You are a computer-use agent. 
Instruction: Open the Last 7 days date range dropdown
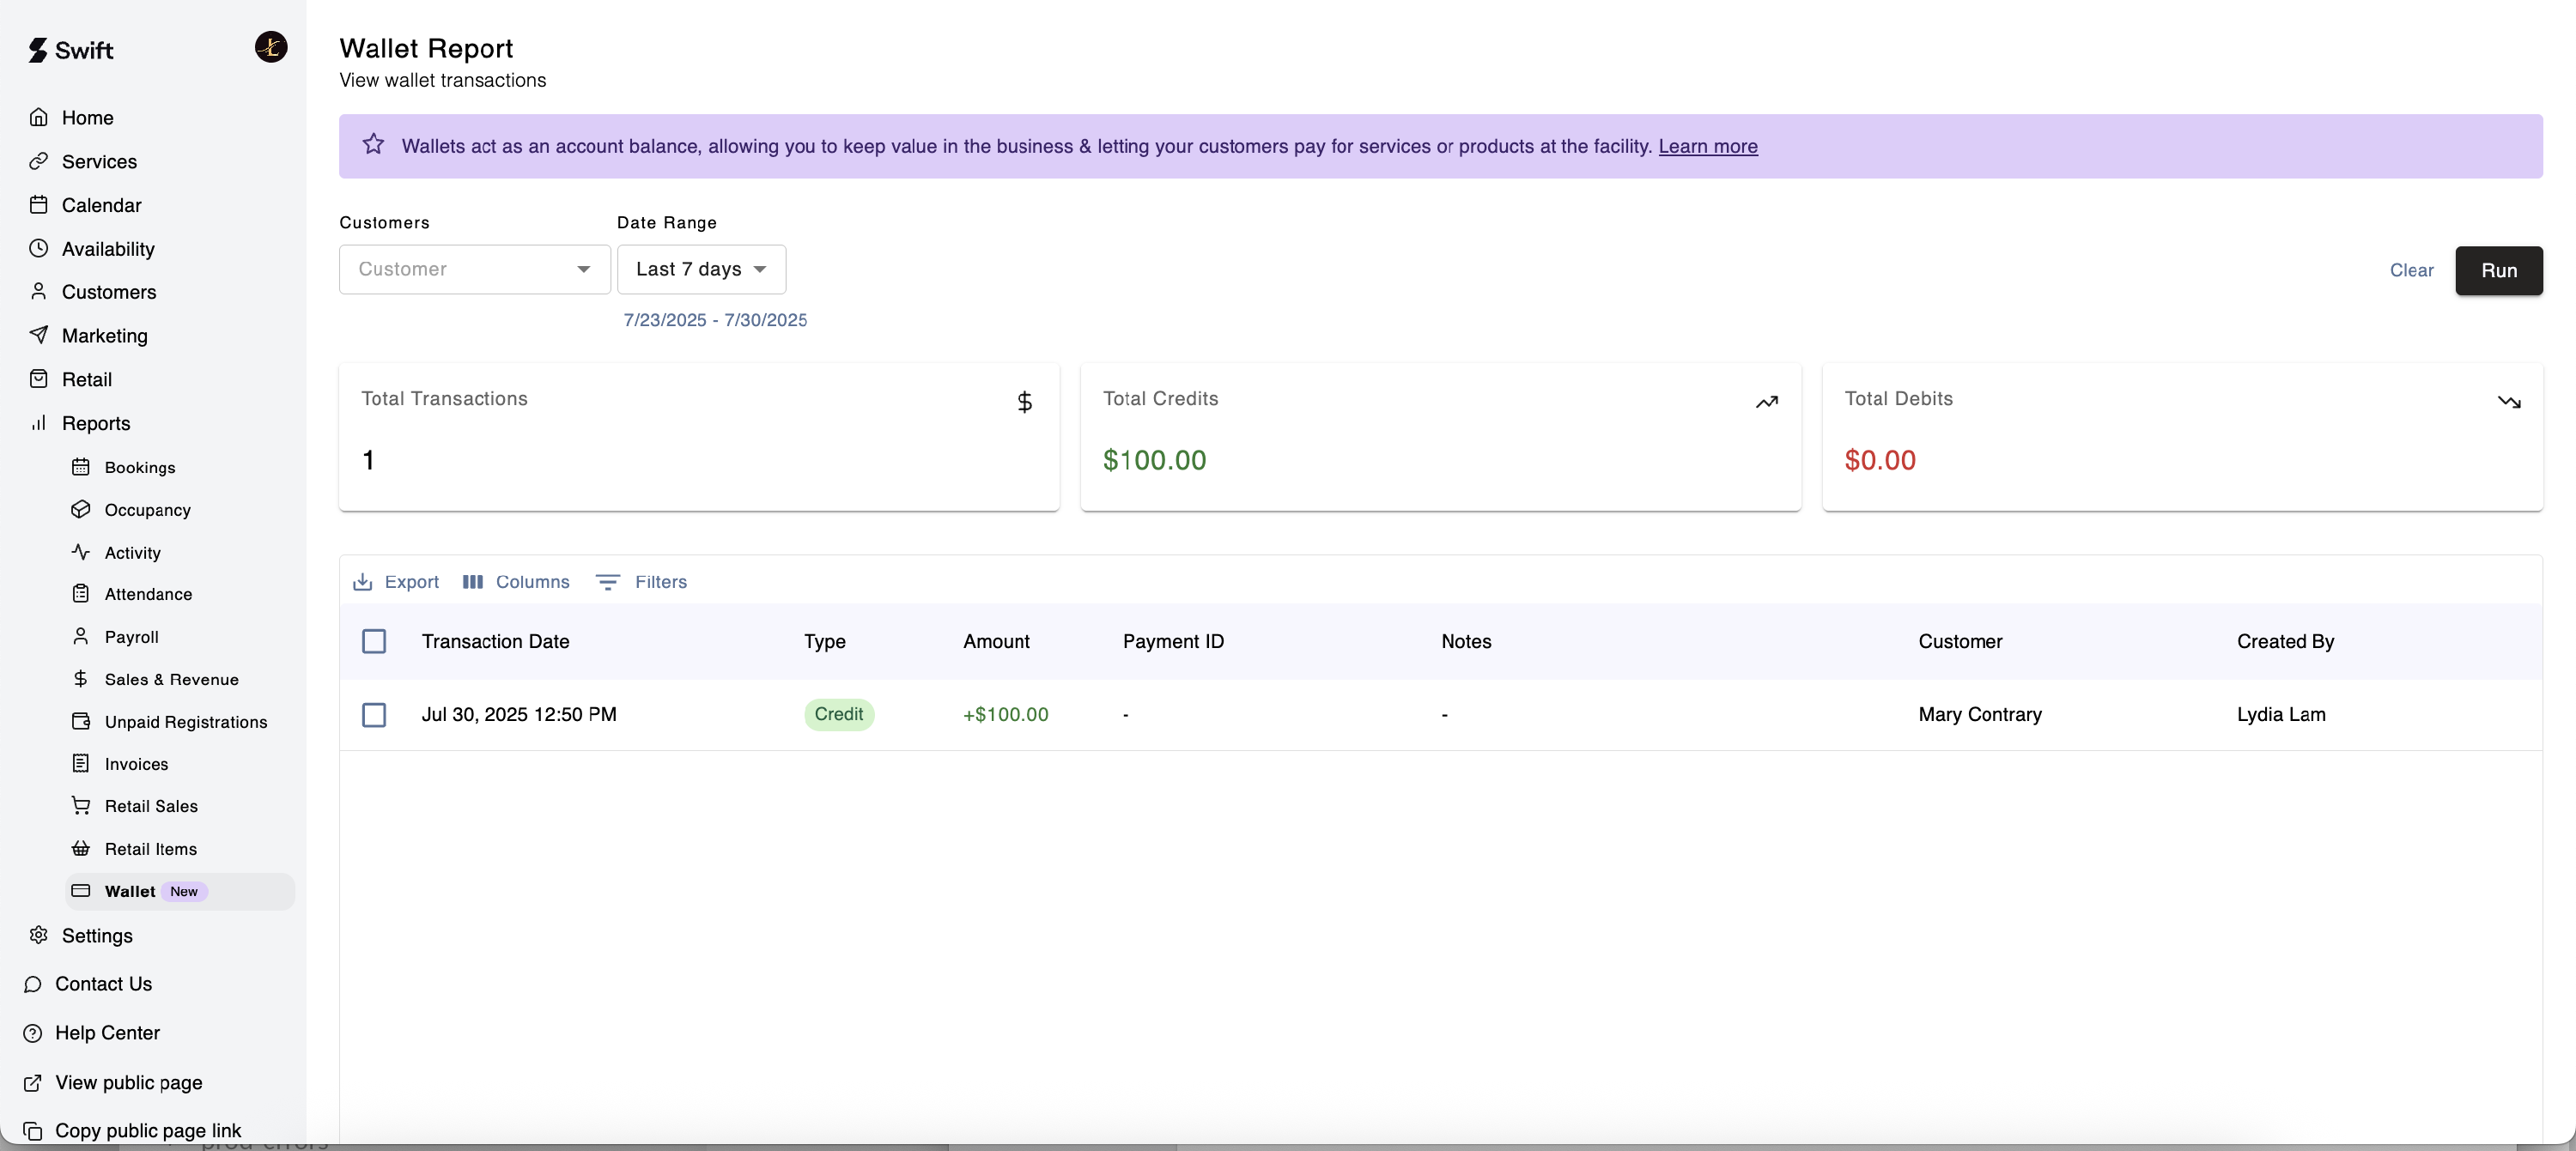701,269
